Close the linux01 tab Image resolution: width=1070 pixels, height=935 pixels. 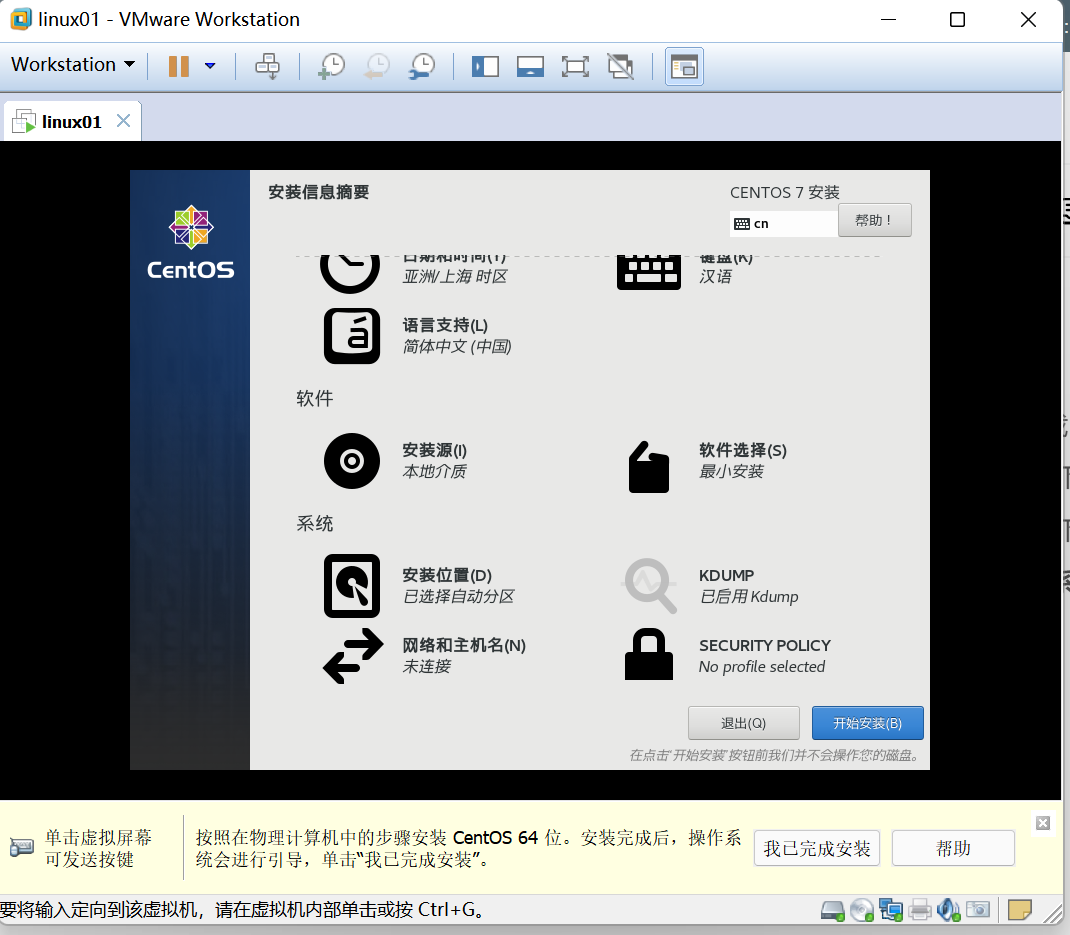click(124, 121)
